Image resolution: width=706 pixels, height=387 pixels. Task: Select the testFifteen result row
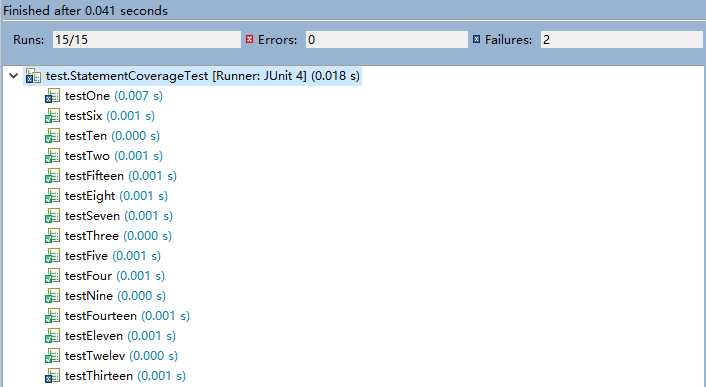[111, 176]
